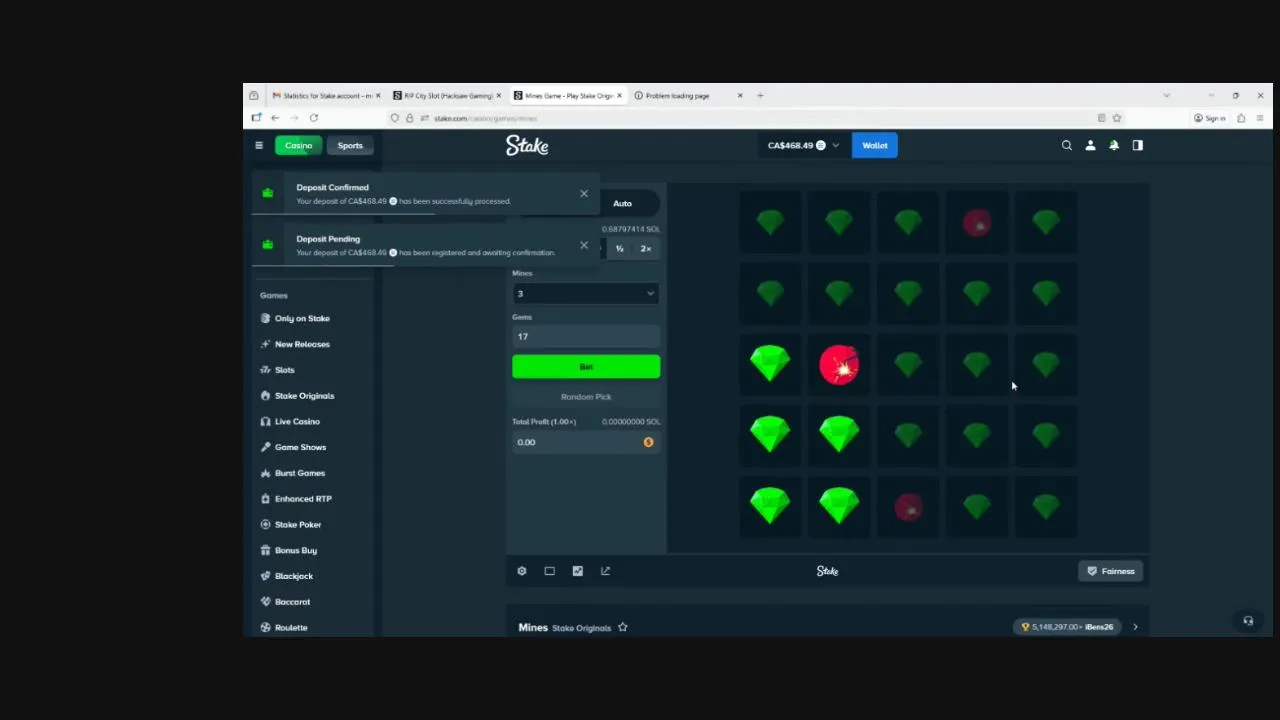The height and width of the screenshot is (720, 1280).
Task: Open Roulette in sidebar
Action: click(291, 628)
